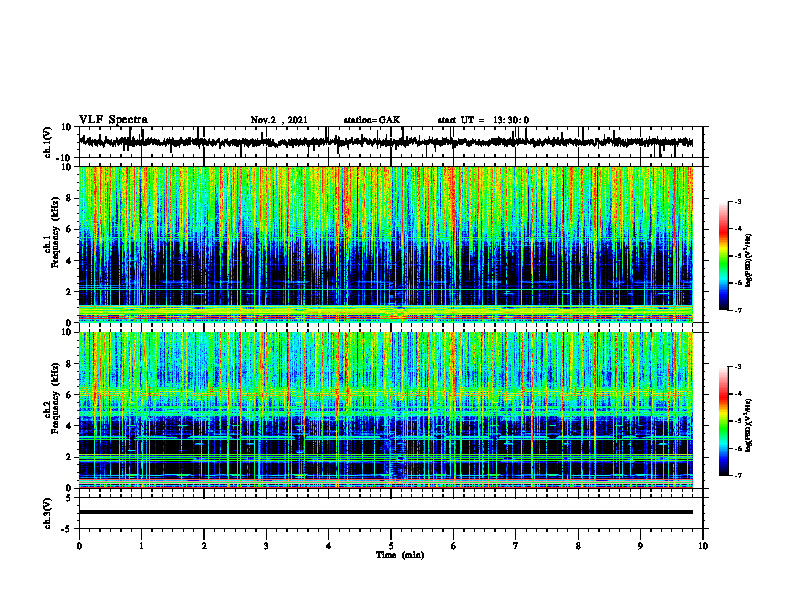The width and height of the screenshot is (792, 612).
Task: Click time tick label '8' on x-axis
Action: (x=578, y=546)
